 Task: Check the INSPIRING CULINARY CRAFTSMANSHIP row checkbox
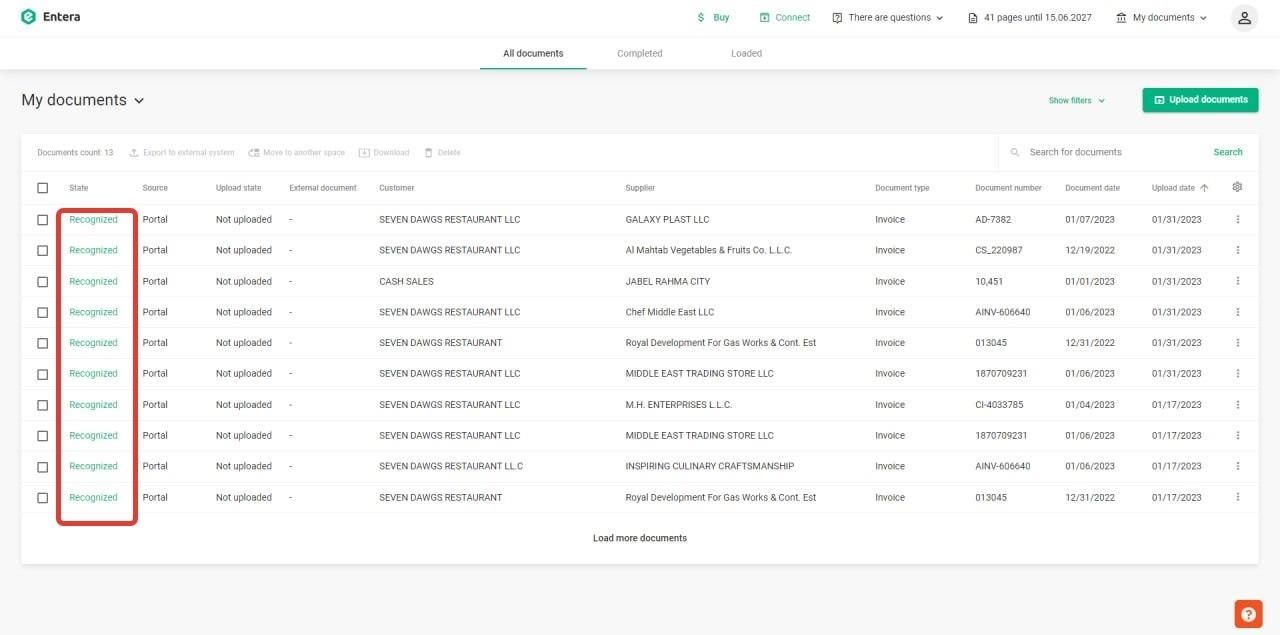click(x=42, y=466)
